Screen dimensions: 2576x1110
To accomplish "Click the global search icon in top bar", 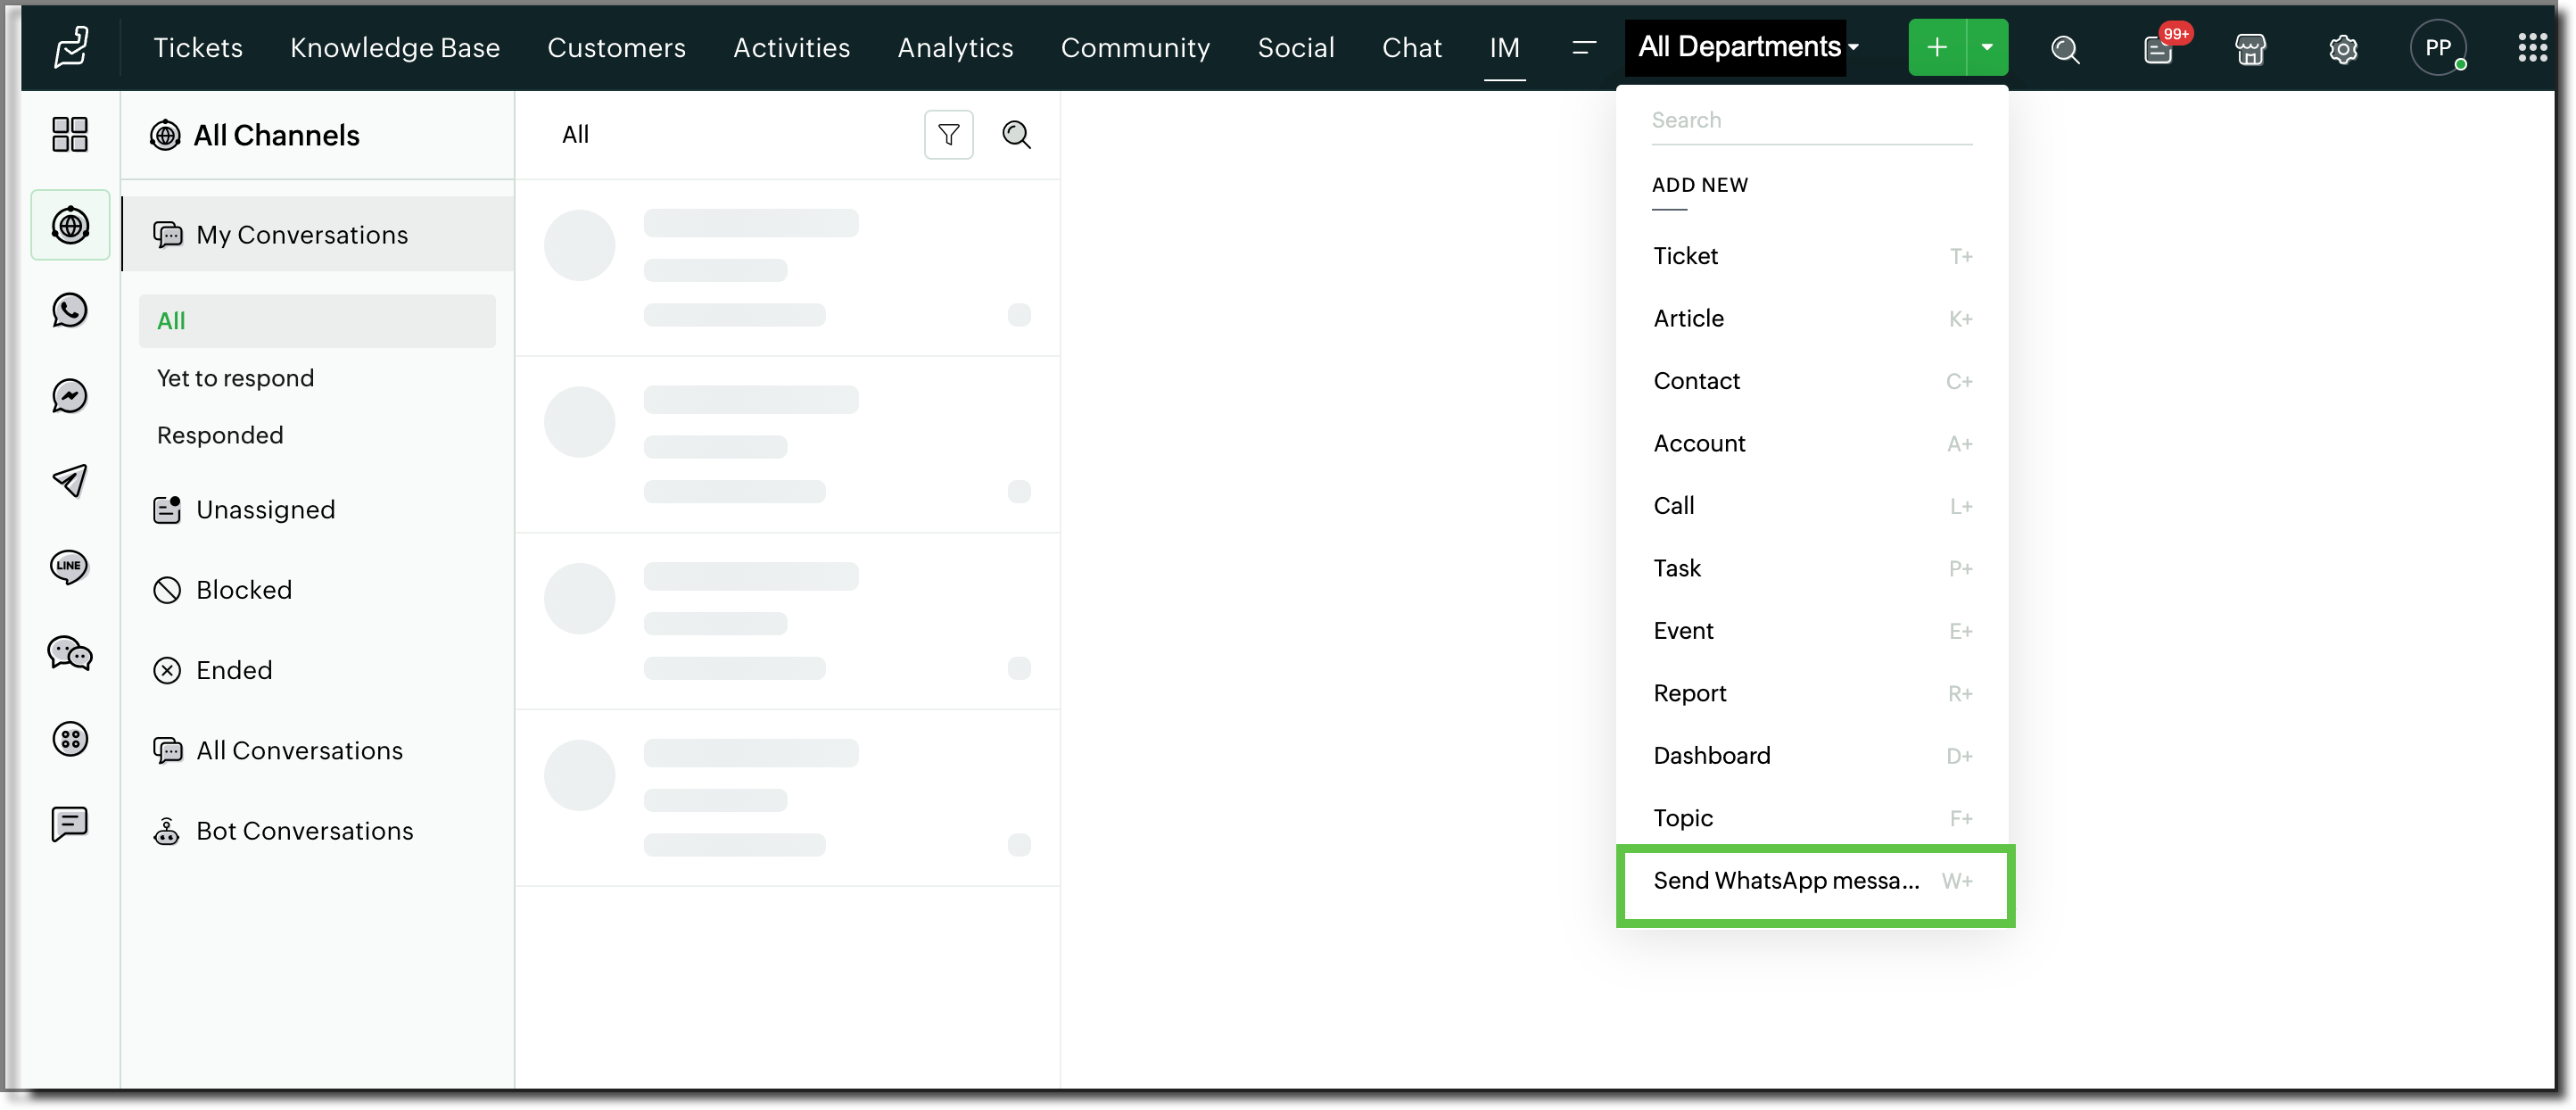I will (2065, 49).
